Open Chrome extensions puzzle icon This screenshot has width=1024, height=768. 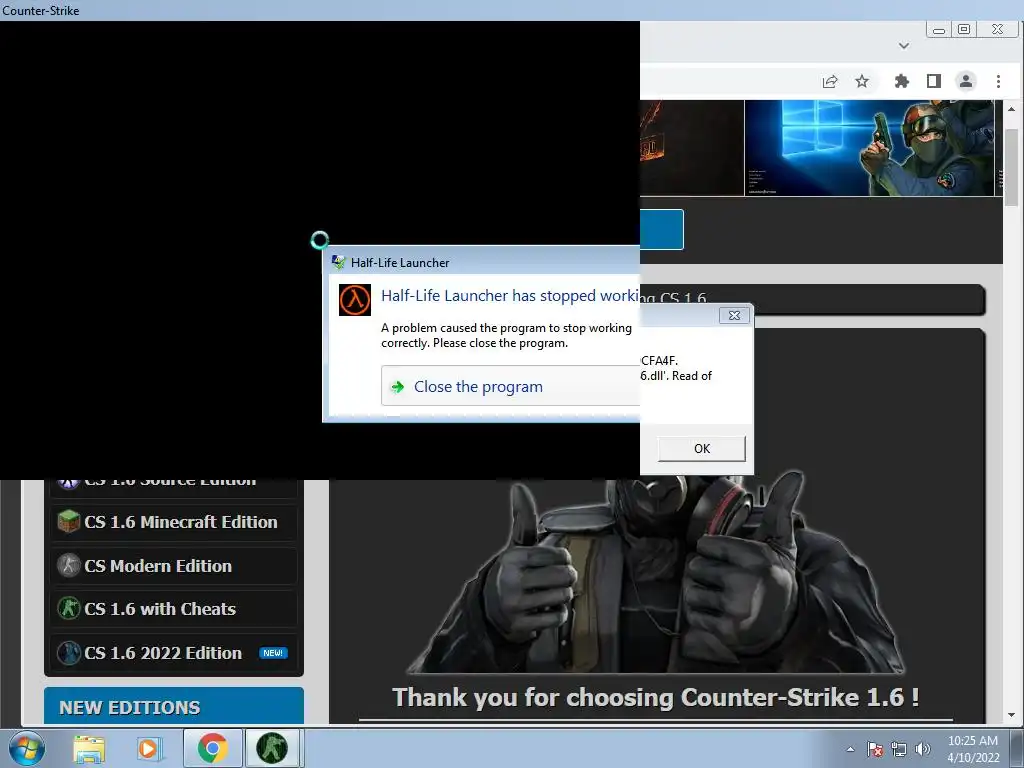[x=902, y=81]
